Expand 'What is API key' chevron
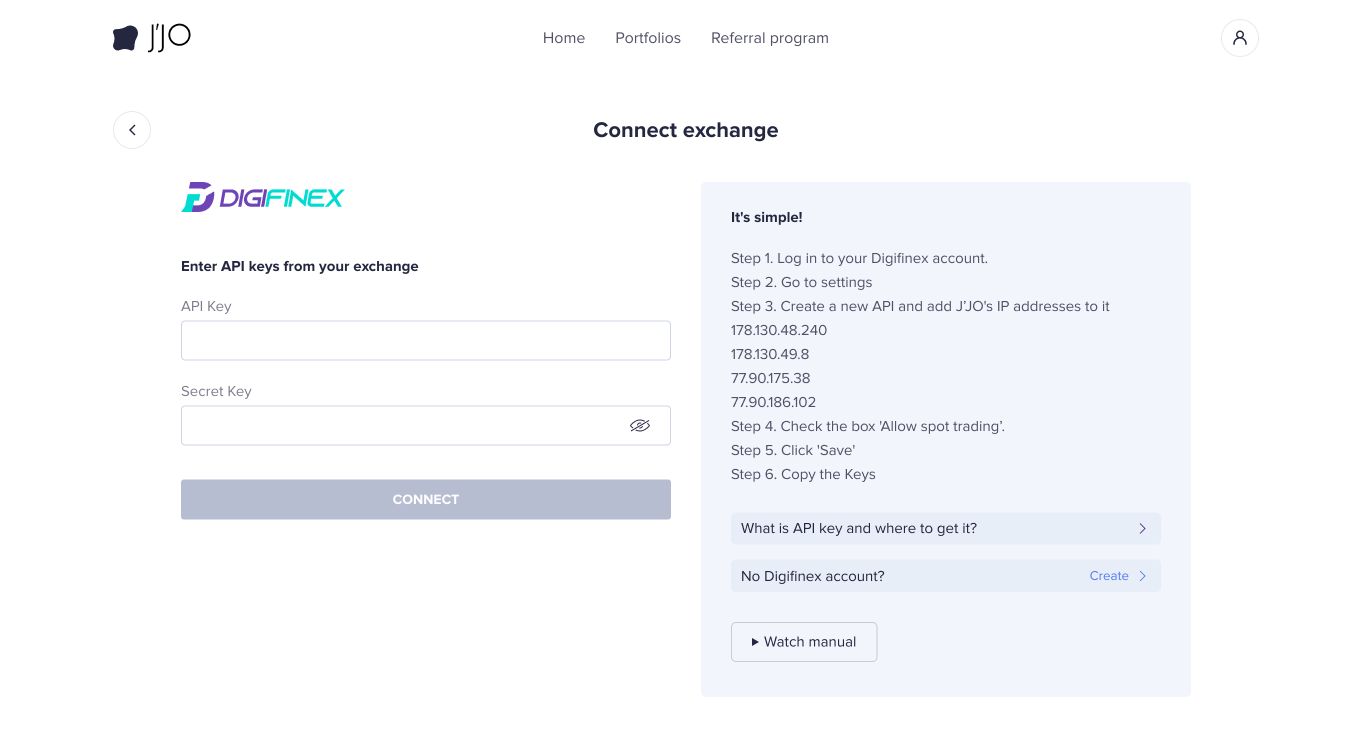 [1142, 528]
